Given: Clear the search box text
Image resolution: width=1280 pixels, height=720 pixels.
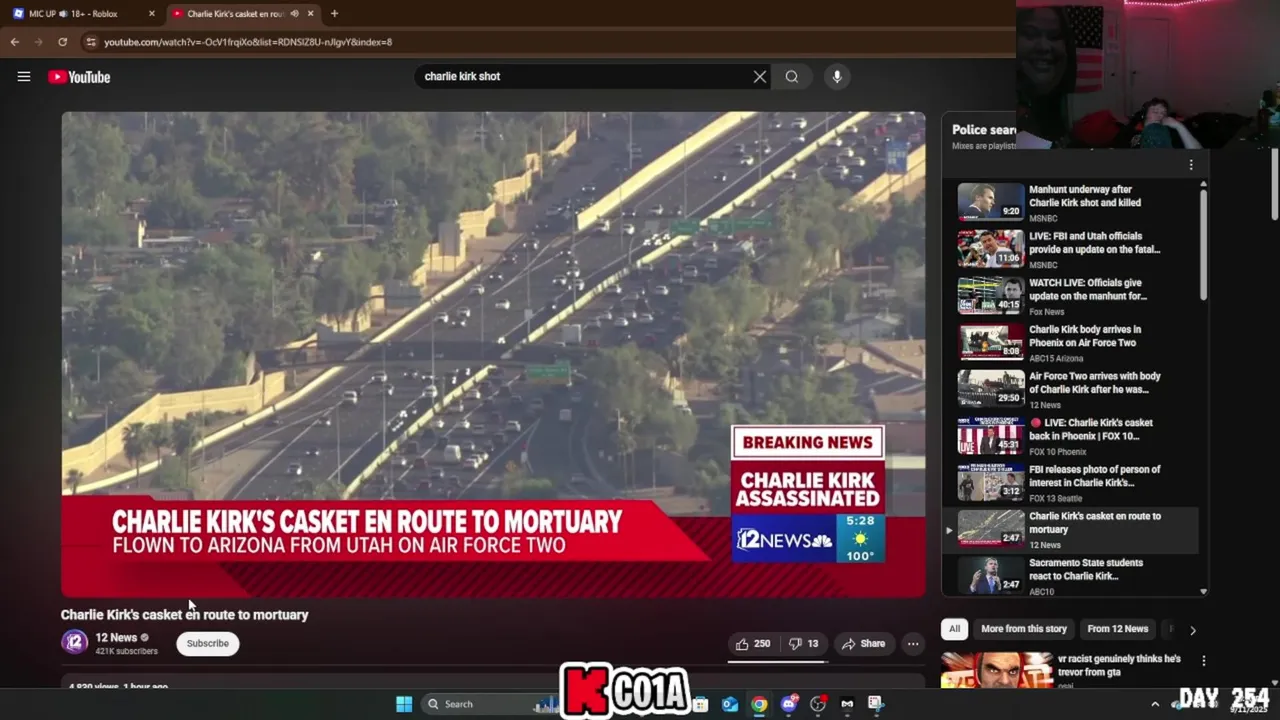Looking at the screenshot, I should point(760,76).
